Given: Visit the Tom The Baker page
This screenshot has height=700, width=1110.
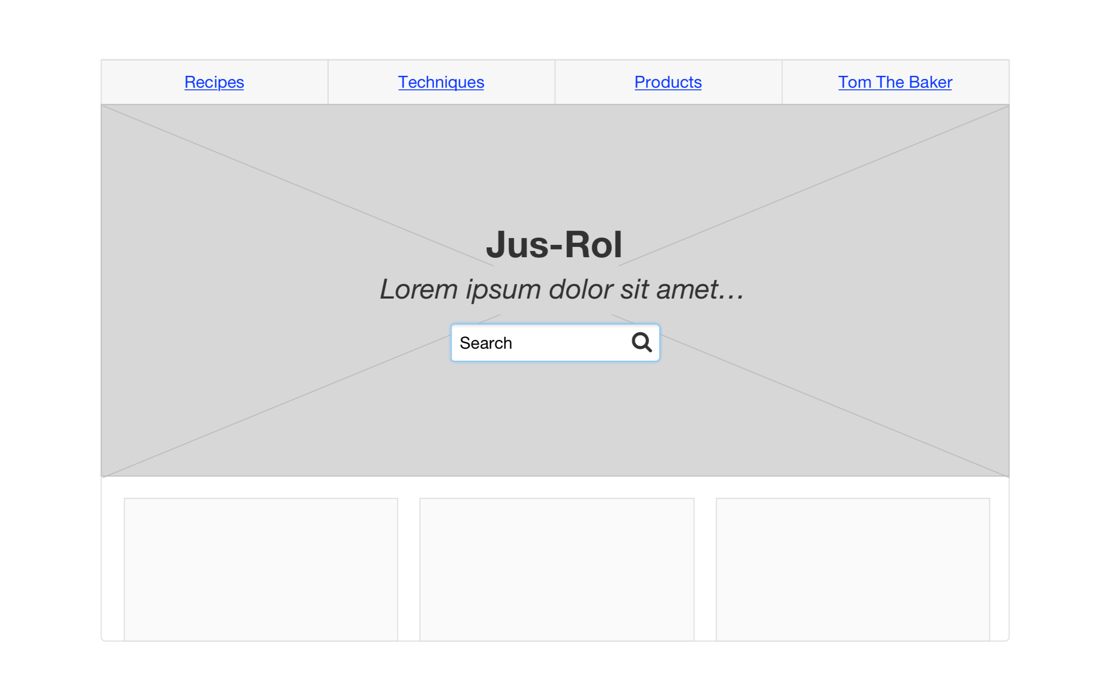Looking at the screenshot, I should 895,82.
